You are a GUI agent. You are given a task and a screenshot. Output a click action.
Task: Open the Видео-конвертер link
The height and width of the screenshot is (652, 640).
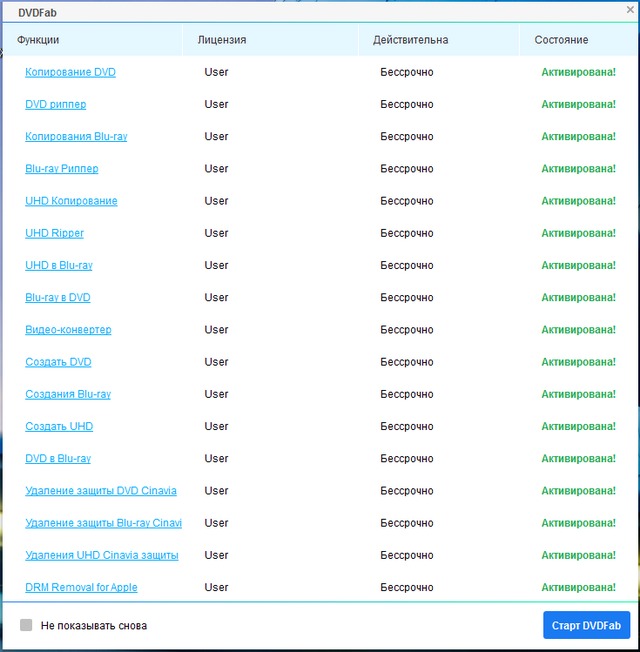[x=68, y=330]
